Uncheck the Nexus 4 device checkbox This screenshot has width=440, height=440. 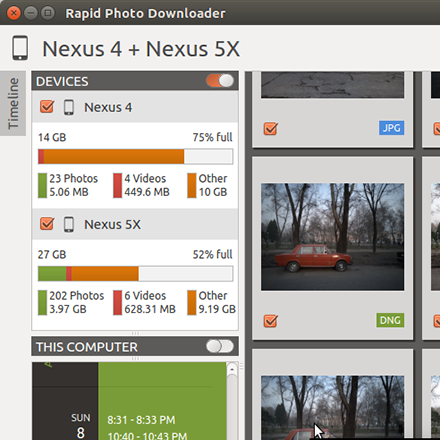coord(47,107)
